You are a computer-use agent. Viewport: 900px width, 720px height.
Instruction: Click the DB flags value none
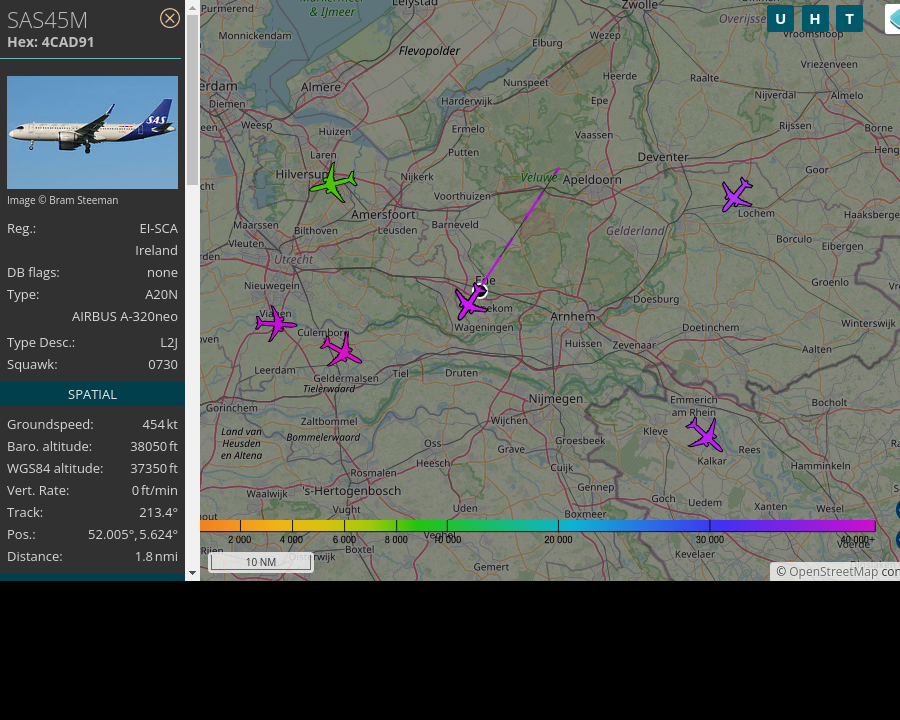click(x=162, y=272)
